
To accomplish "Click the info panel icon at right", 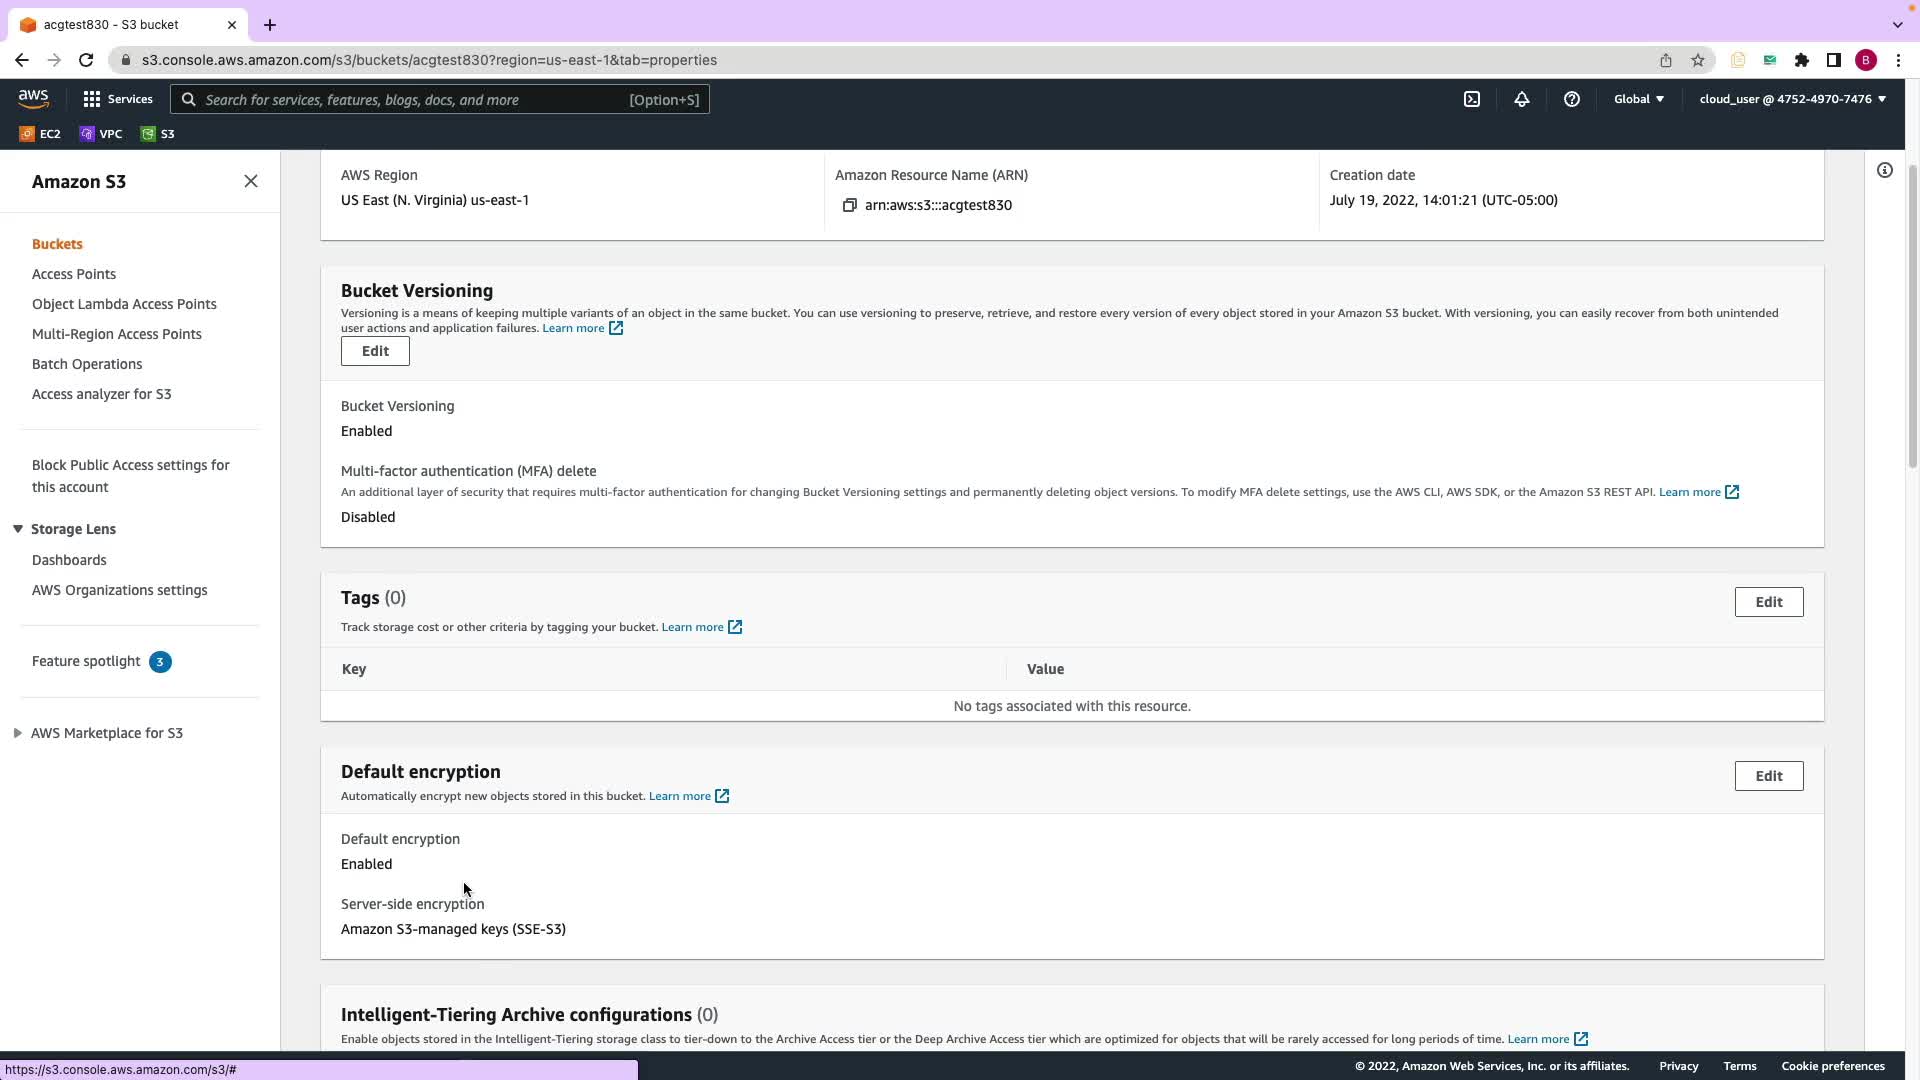I will click(1884, 170).
